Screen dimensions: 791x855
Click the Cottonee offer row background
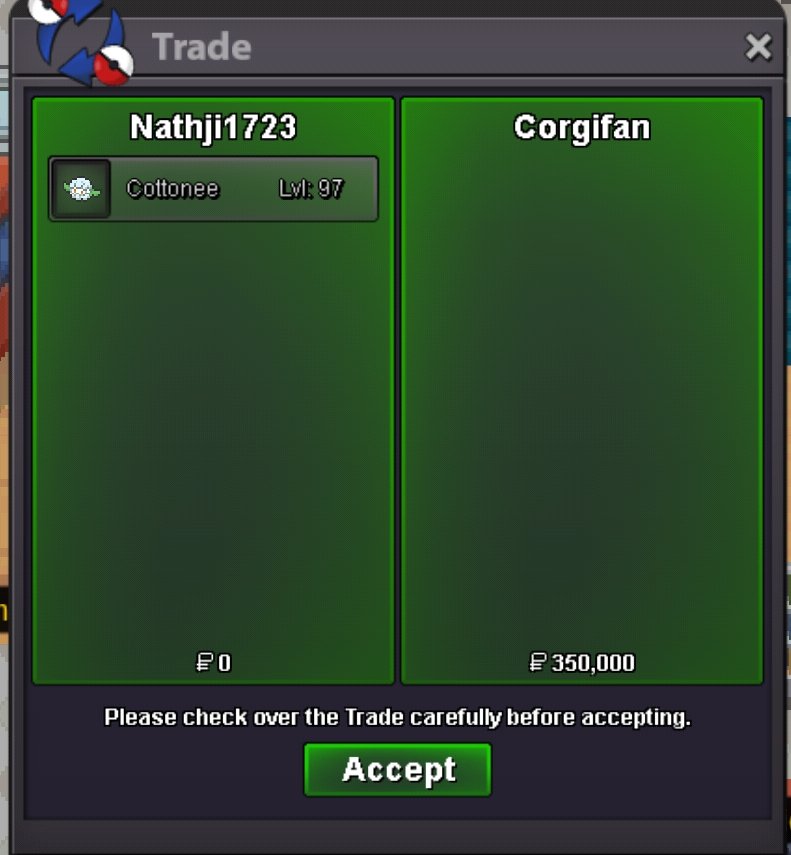point(213,189)
